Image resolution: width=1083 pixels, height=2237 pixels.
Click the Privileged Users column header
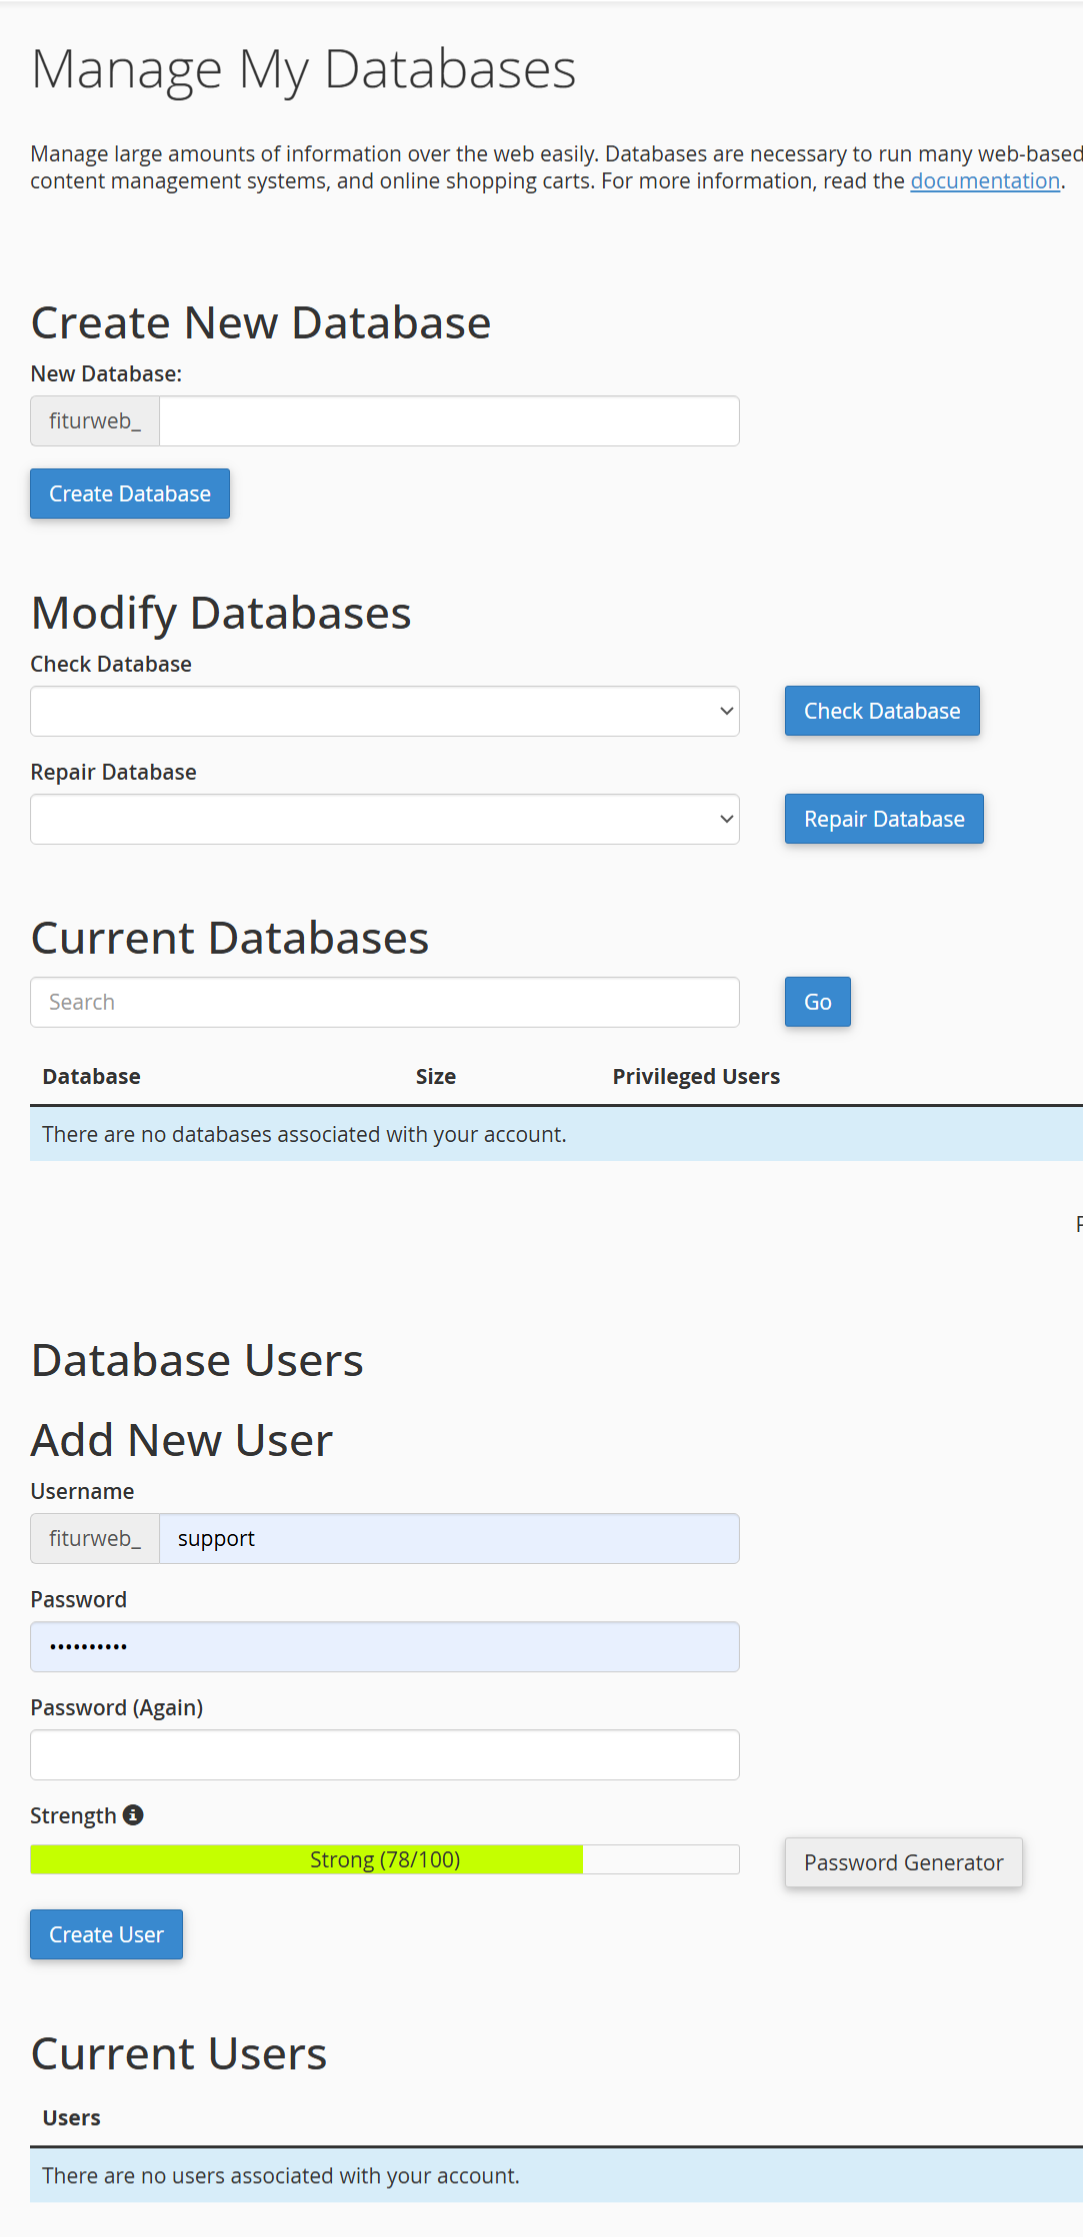click(696, 1076)
